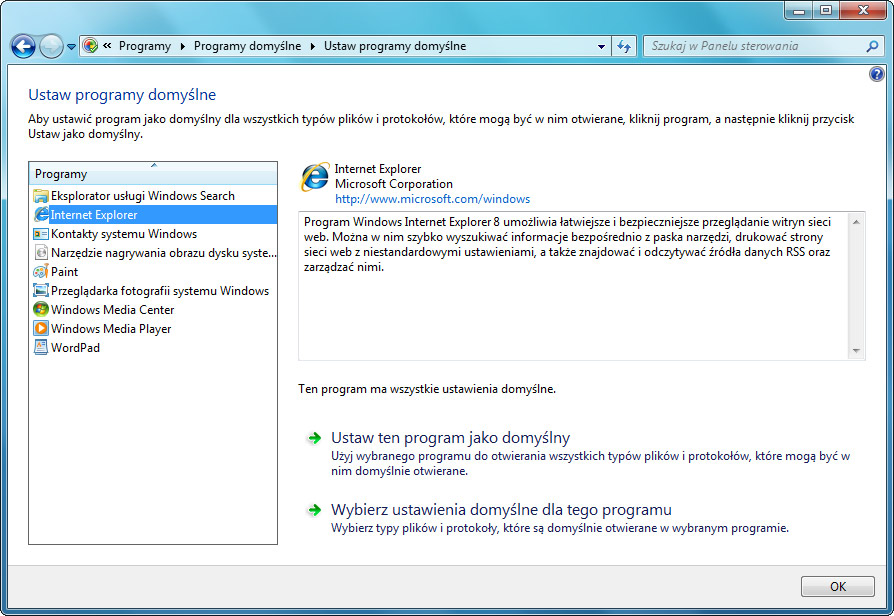Click the large Internet Explorer logo

pyautogui.click(x=315, y=177)
